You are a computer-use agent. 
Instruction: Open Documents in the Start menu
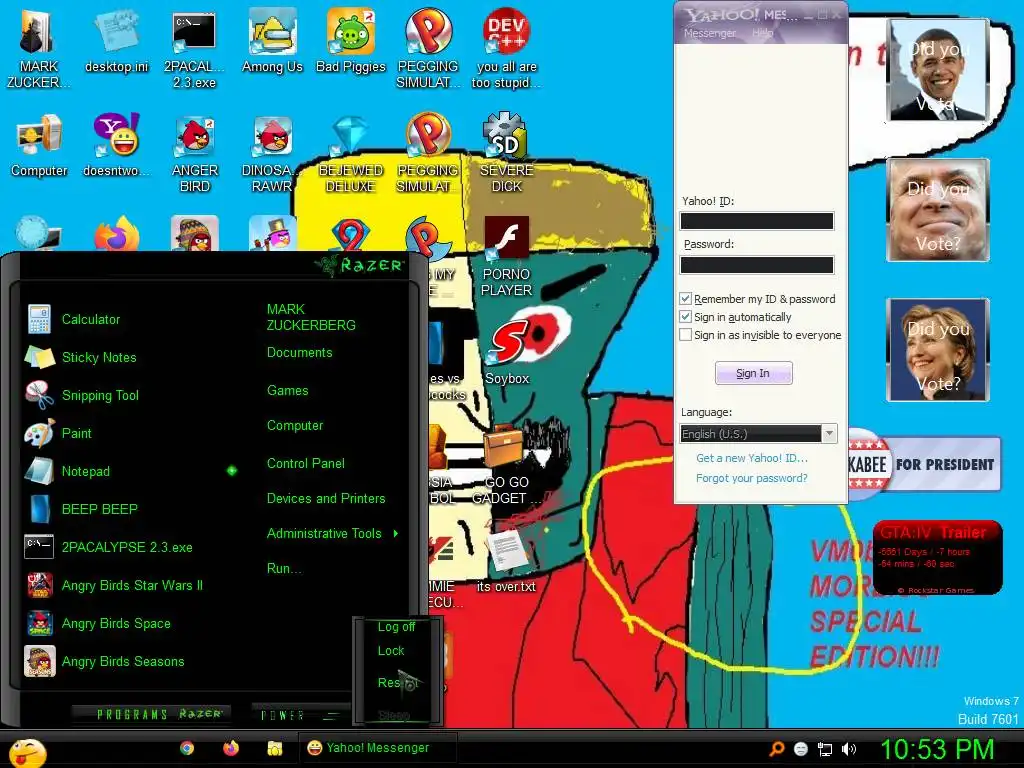[299, 353]
